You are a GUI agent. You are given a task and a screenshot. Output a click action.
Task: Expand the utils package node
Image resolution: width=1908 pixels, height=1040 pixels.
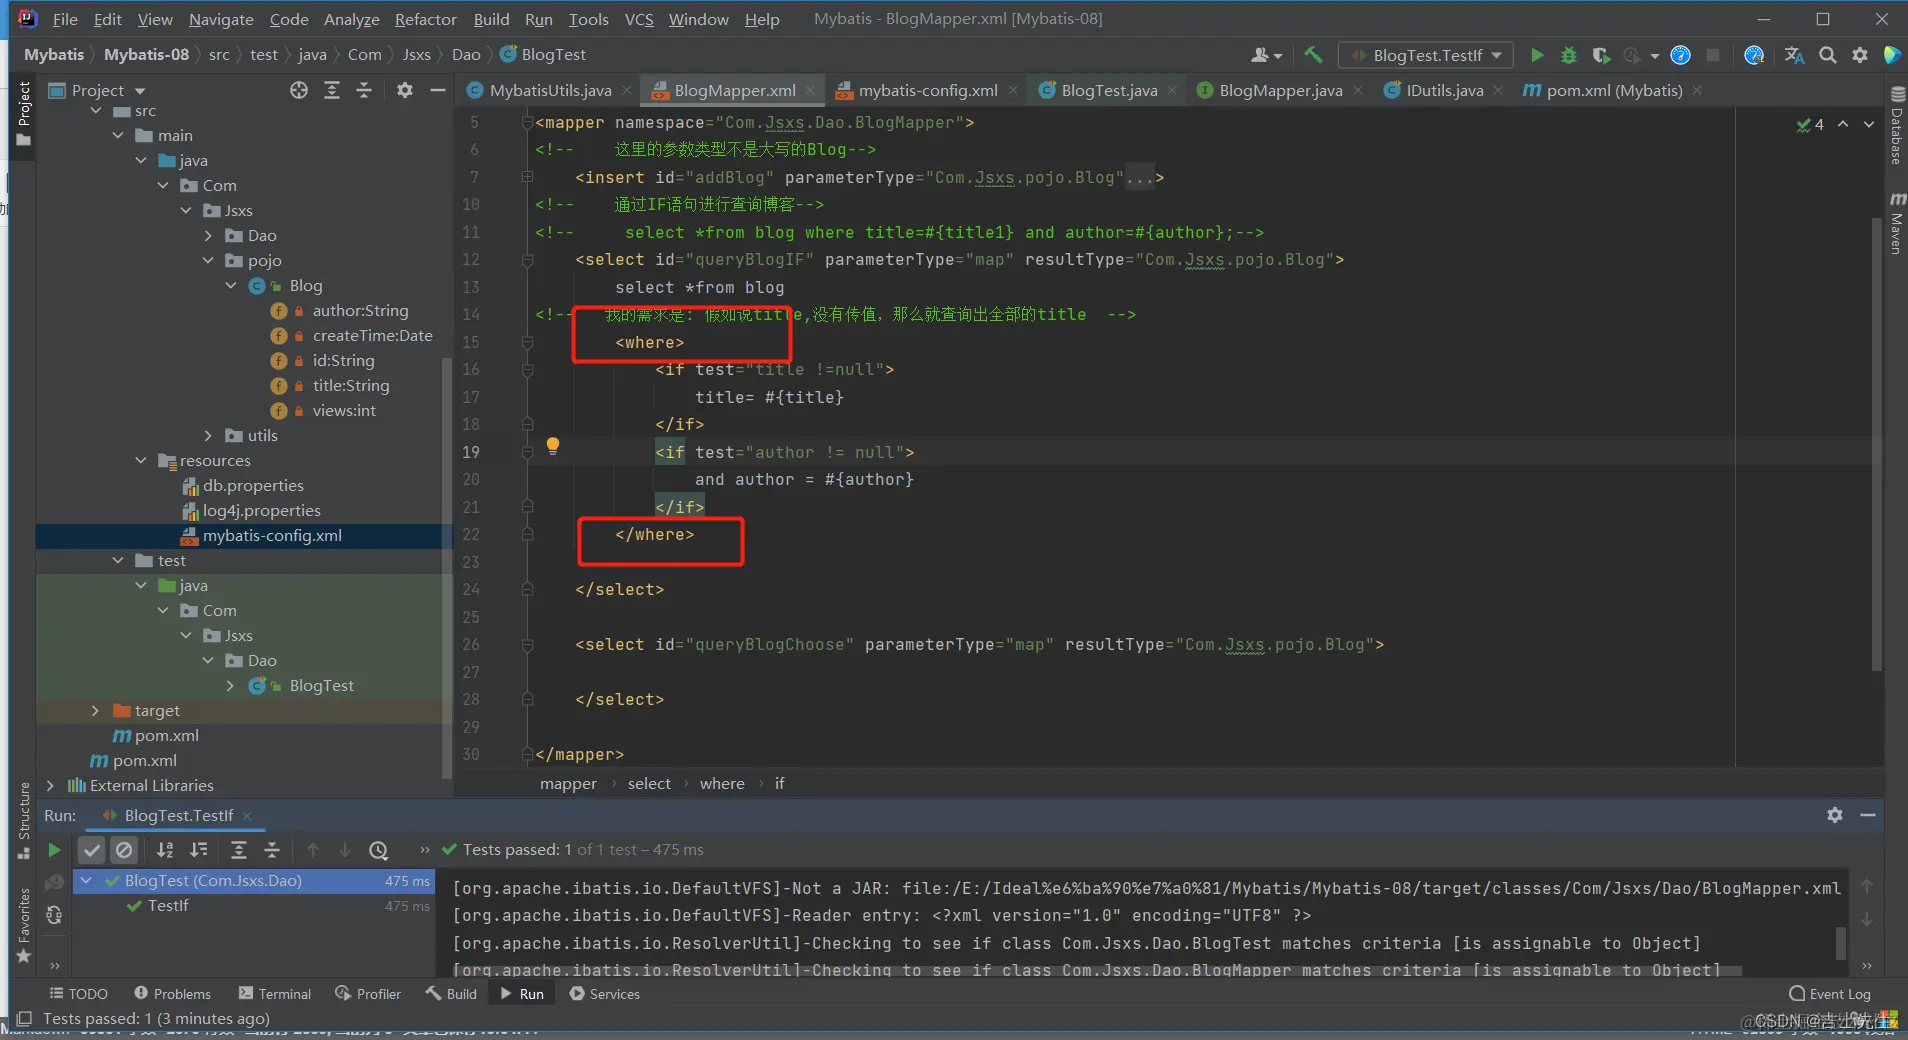pyautogui.click(x=208, y=435)
